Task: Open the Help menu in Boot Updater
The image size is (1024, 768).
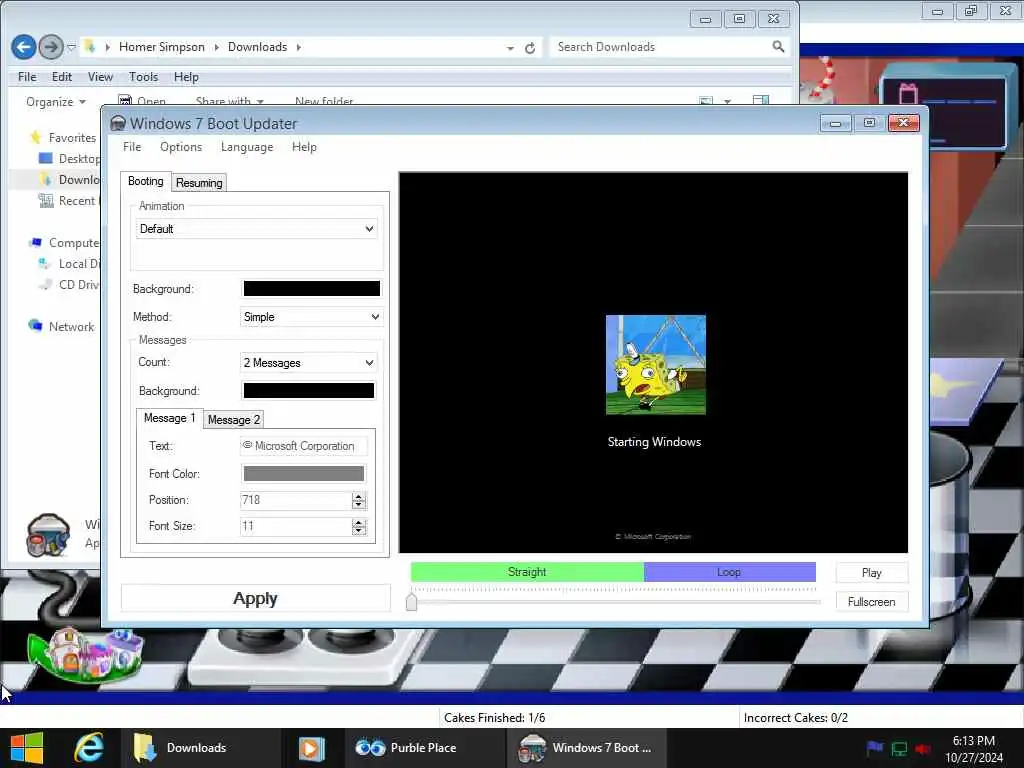Action: (304, 147)
